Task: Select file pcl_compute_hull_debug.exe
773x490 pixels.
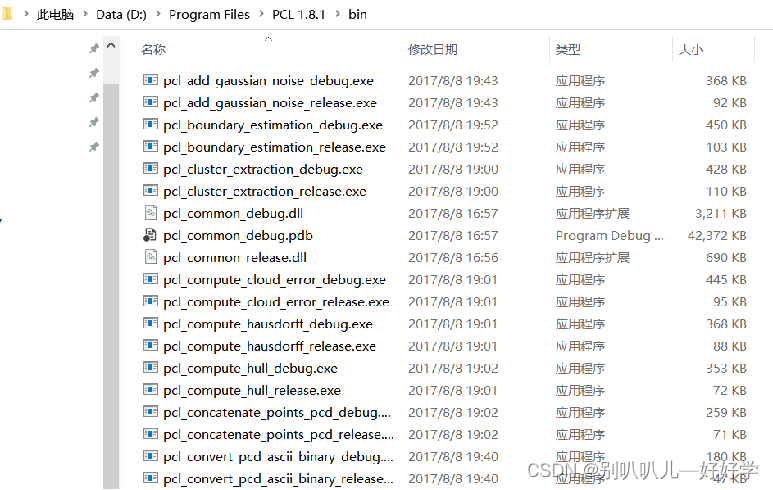Action: [x=250, y=368]
